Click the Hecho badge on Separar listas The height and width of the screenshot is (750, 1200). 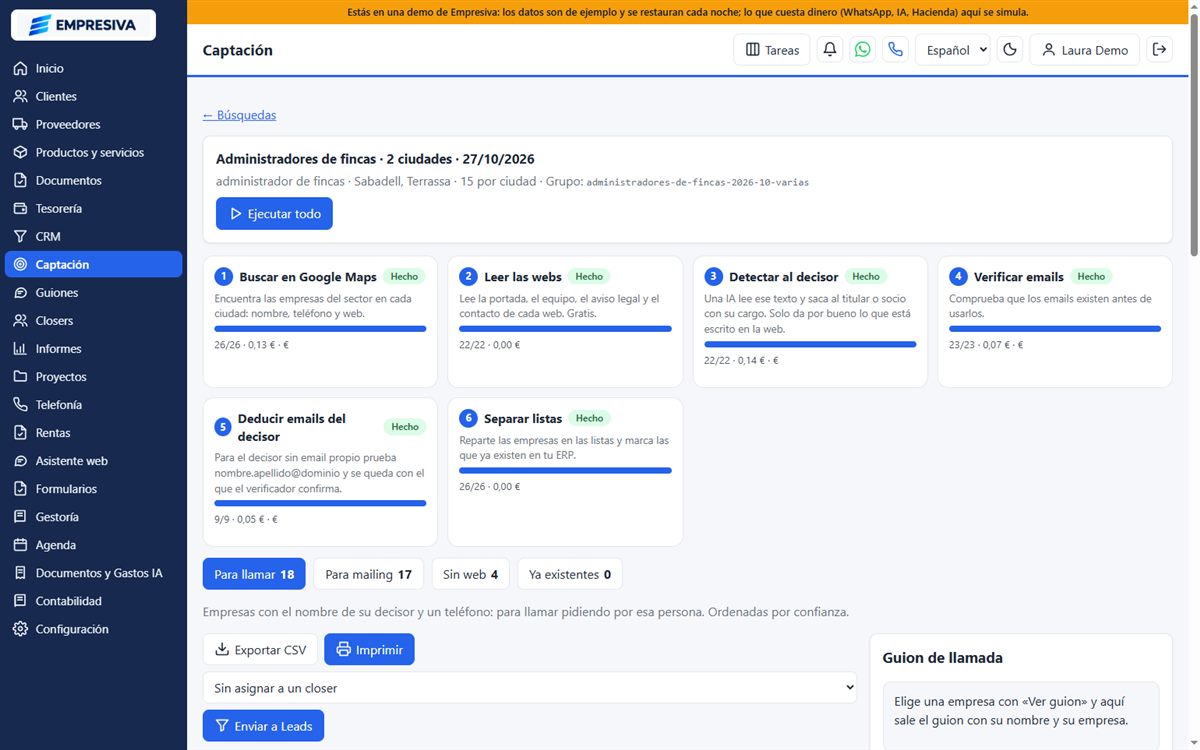pos(589,418)
